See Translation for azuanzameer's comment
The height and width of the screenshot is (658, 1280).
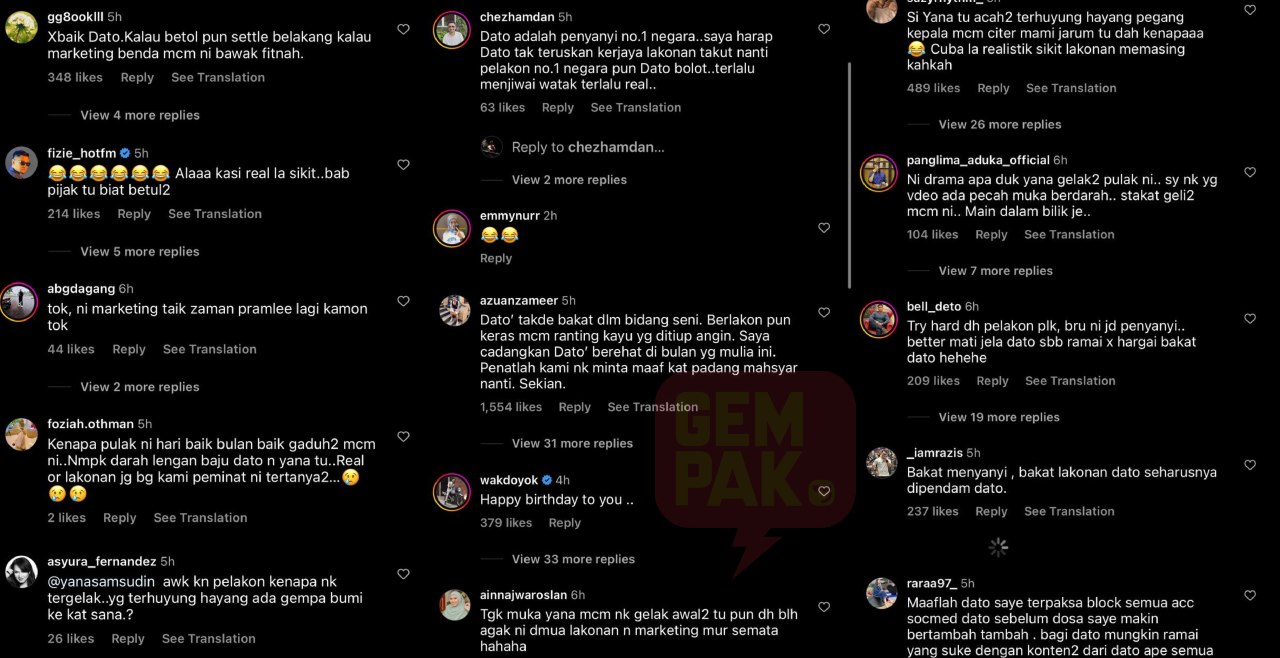coord(653,407)
